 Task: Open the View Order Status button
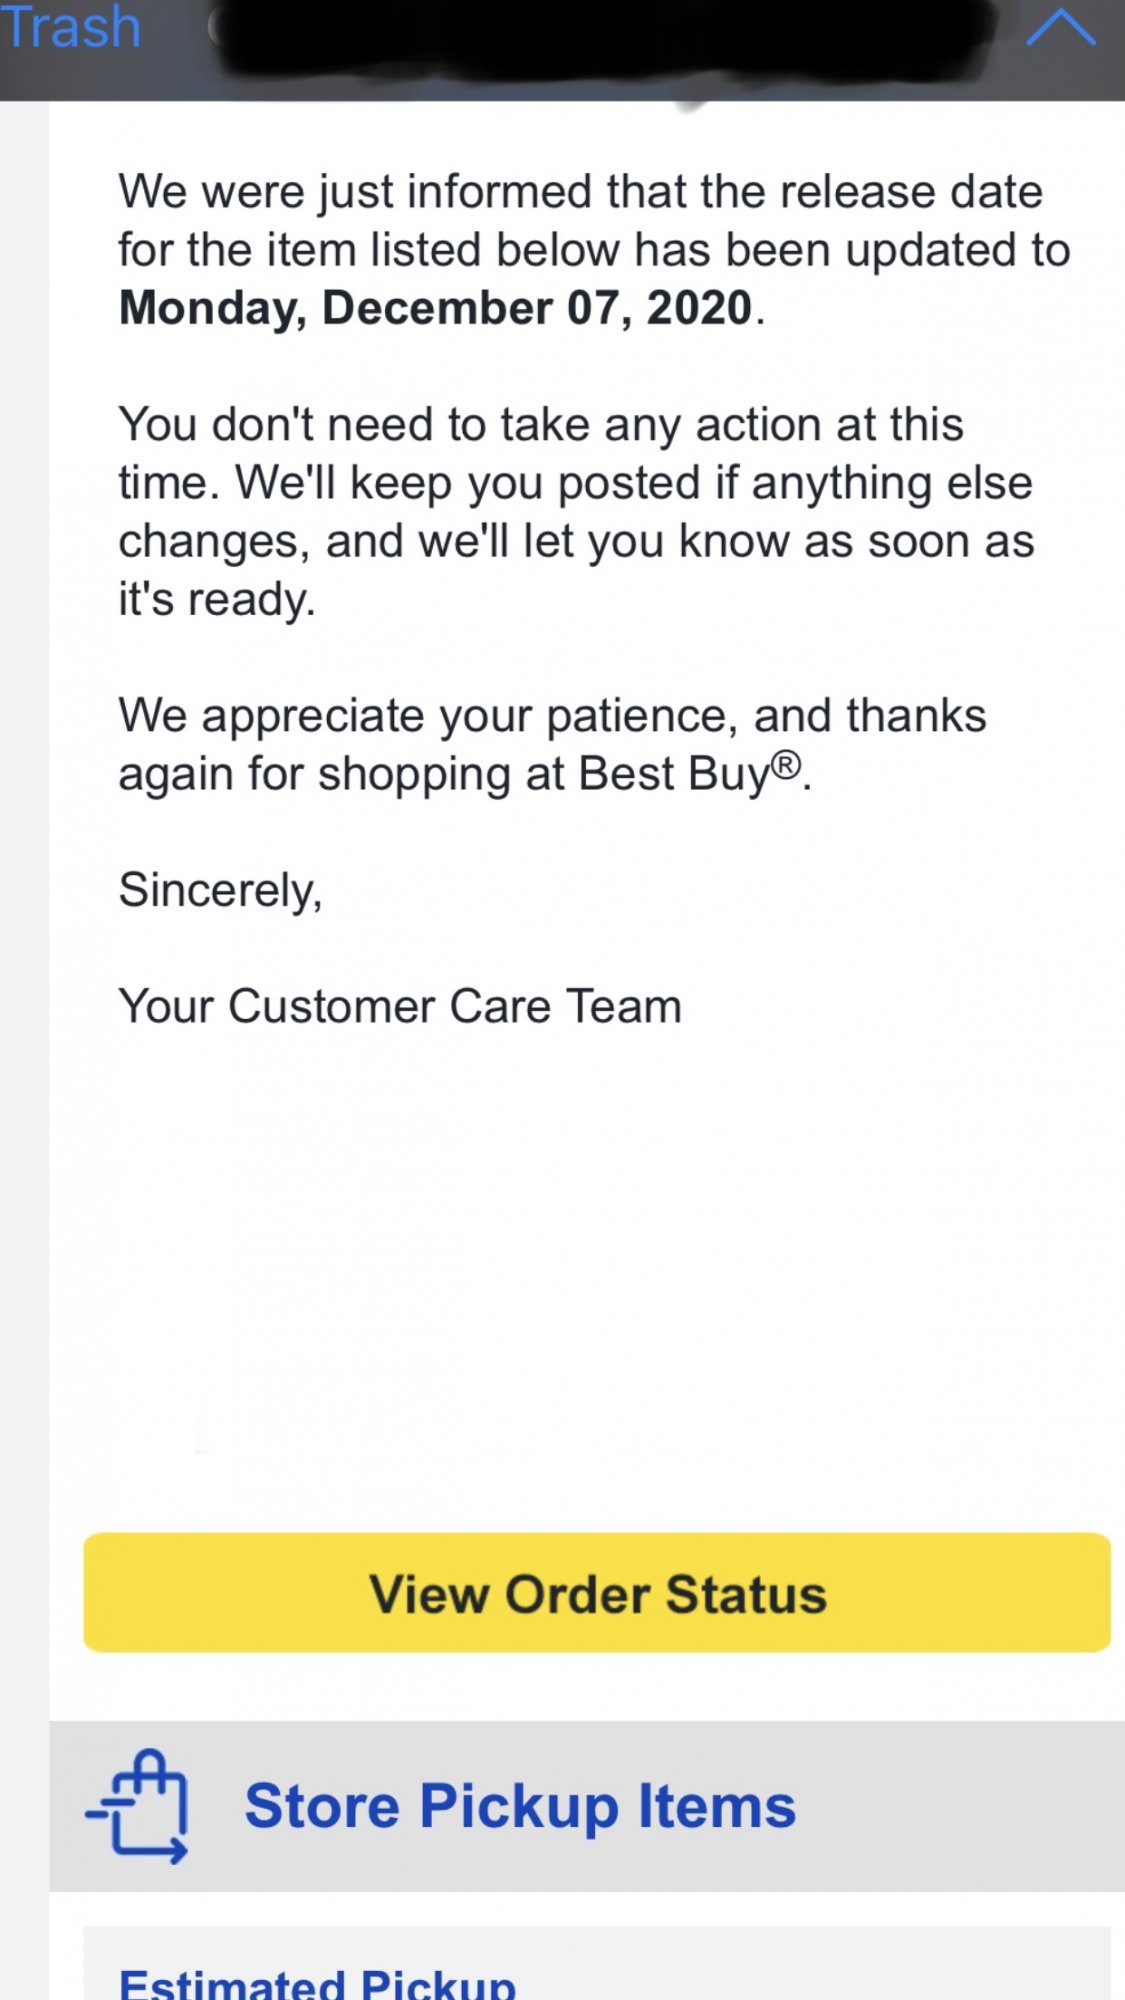[597, 1592]
